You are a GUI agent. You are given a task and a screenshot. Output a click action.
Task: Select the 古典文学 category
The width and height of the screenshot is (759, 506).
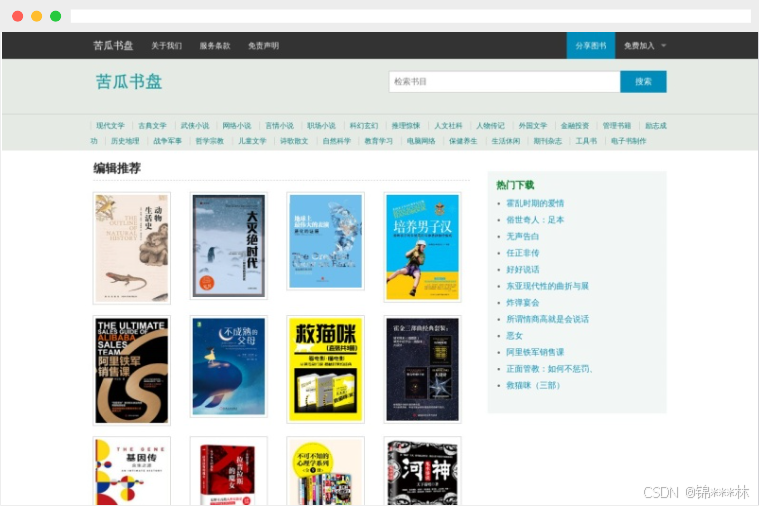(152, 125)
